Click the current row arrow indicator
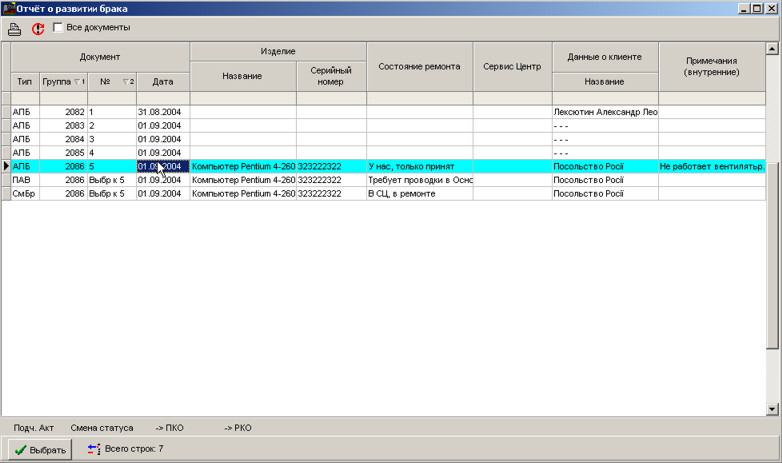The width and height of the screenshot is (782, 463). [6, 167]
